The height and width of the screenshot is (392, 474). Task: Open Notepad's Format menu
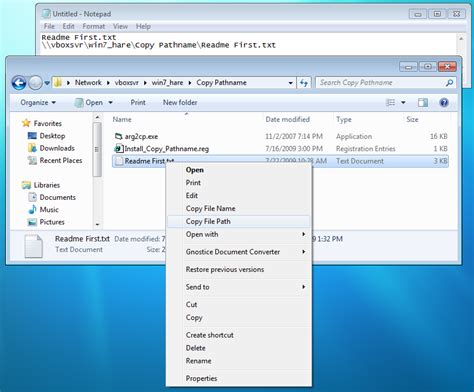click(94, 26)
